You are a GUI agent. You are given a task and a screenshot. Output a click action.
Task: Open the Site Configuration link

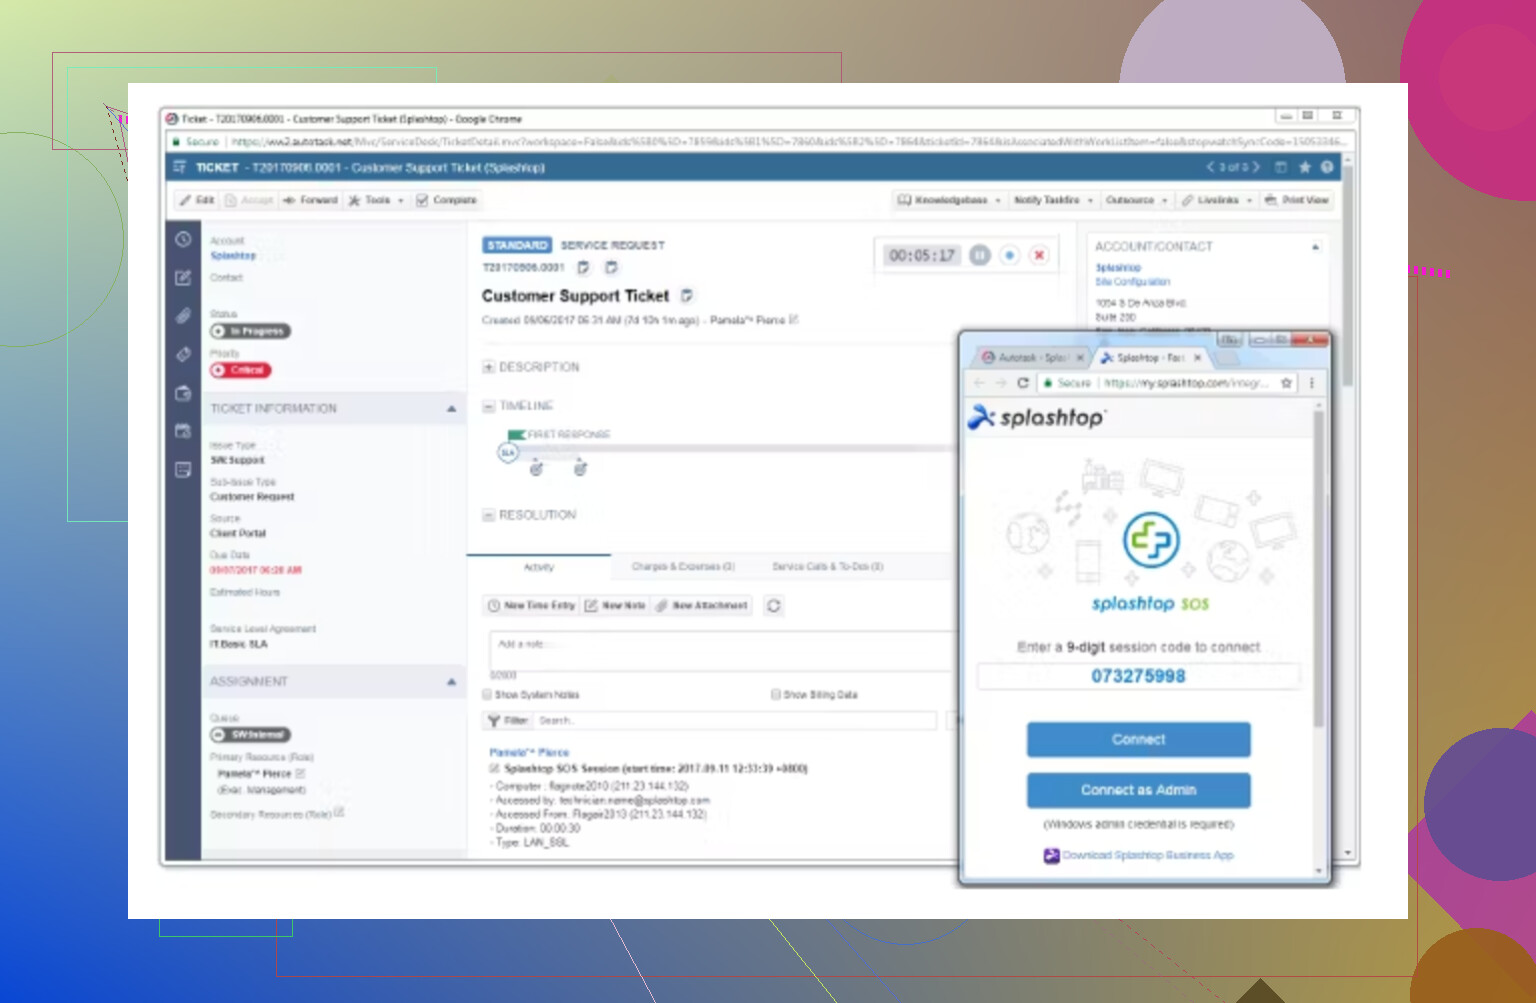1132,282
